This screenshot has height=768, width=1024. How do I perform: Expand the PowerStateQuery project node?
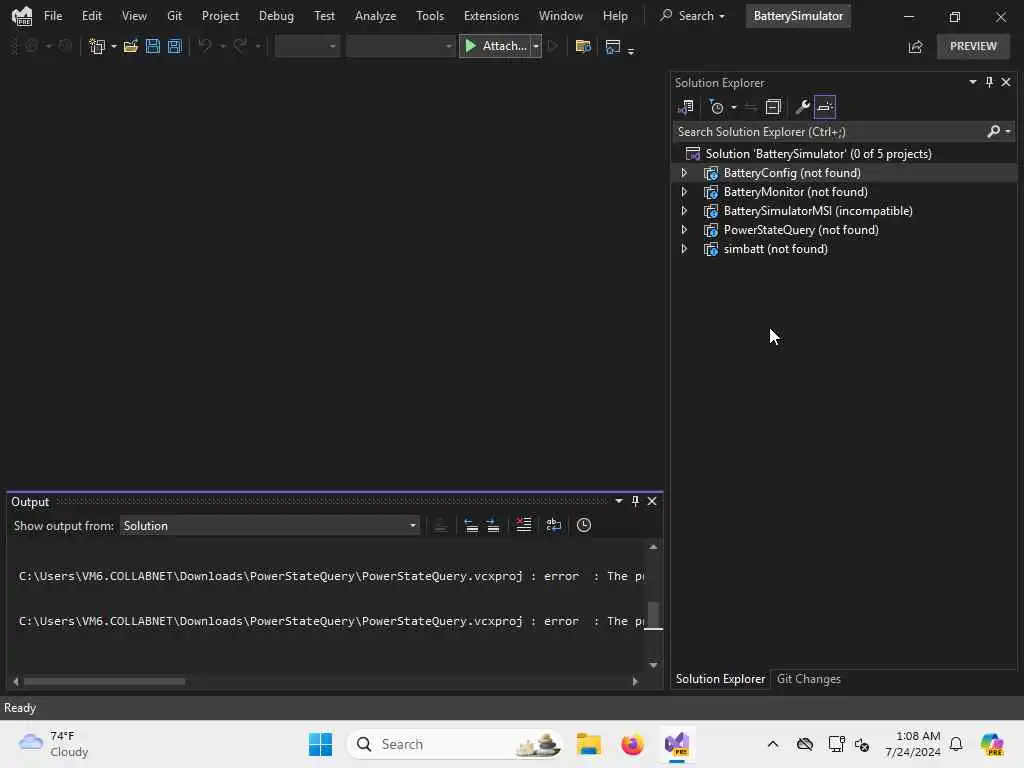coord(684,230)
